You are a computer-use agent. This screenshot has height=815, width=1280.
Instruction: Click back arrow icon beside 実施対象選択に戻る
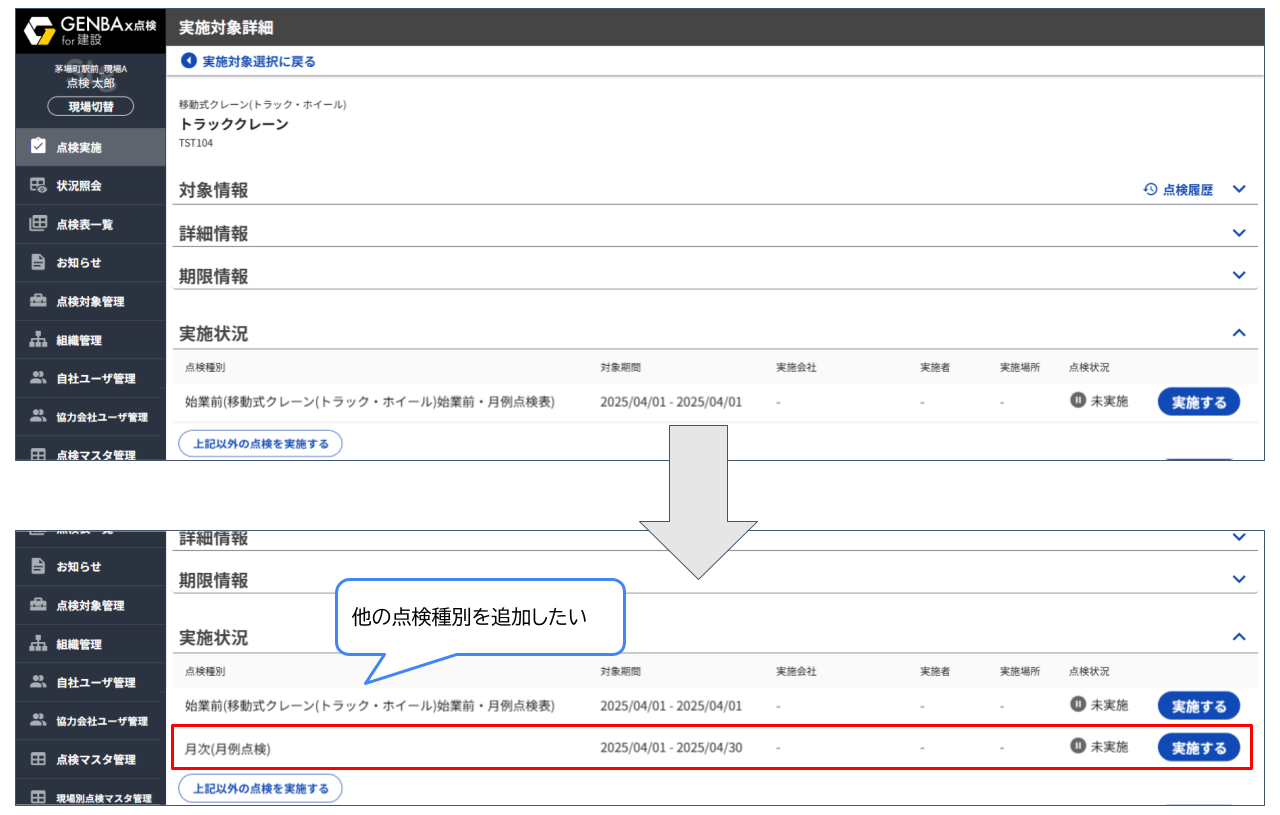click(188, 61)
